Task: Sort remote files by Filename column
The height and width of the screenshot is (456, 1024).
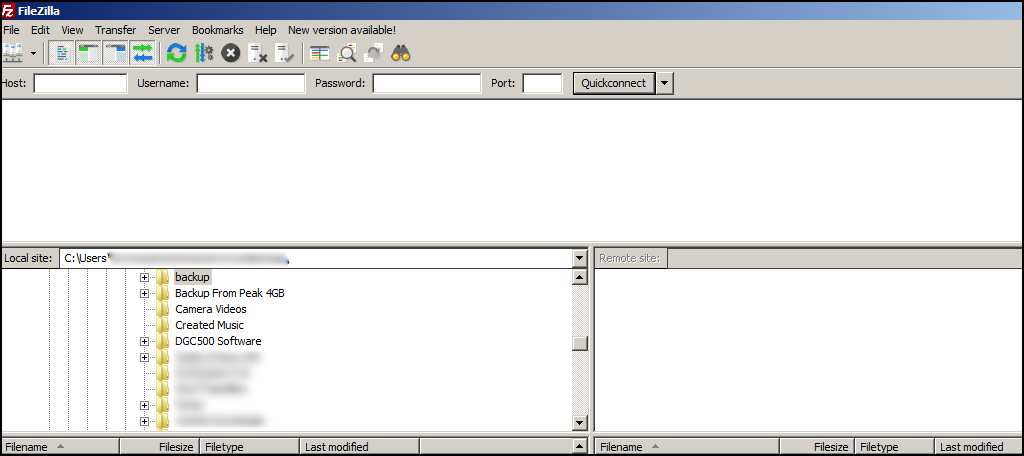Action: click(x=688, y=447)
